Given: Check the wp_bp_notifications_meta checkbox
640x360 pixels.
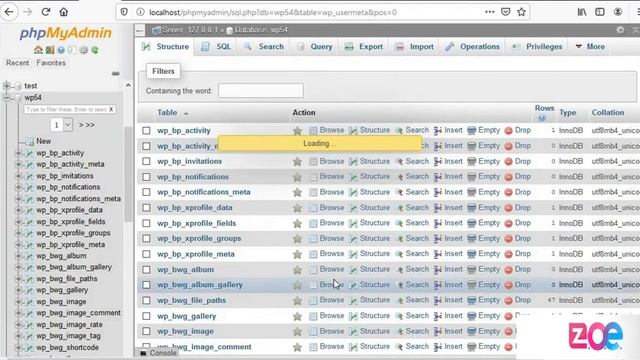Looking at the screenshot, I should (x=146, y=192).
